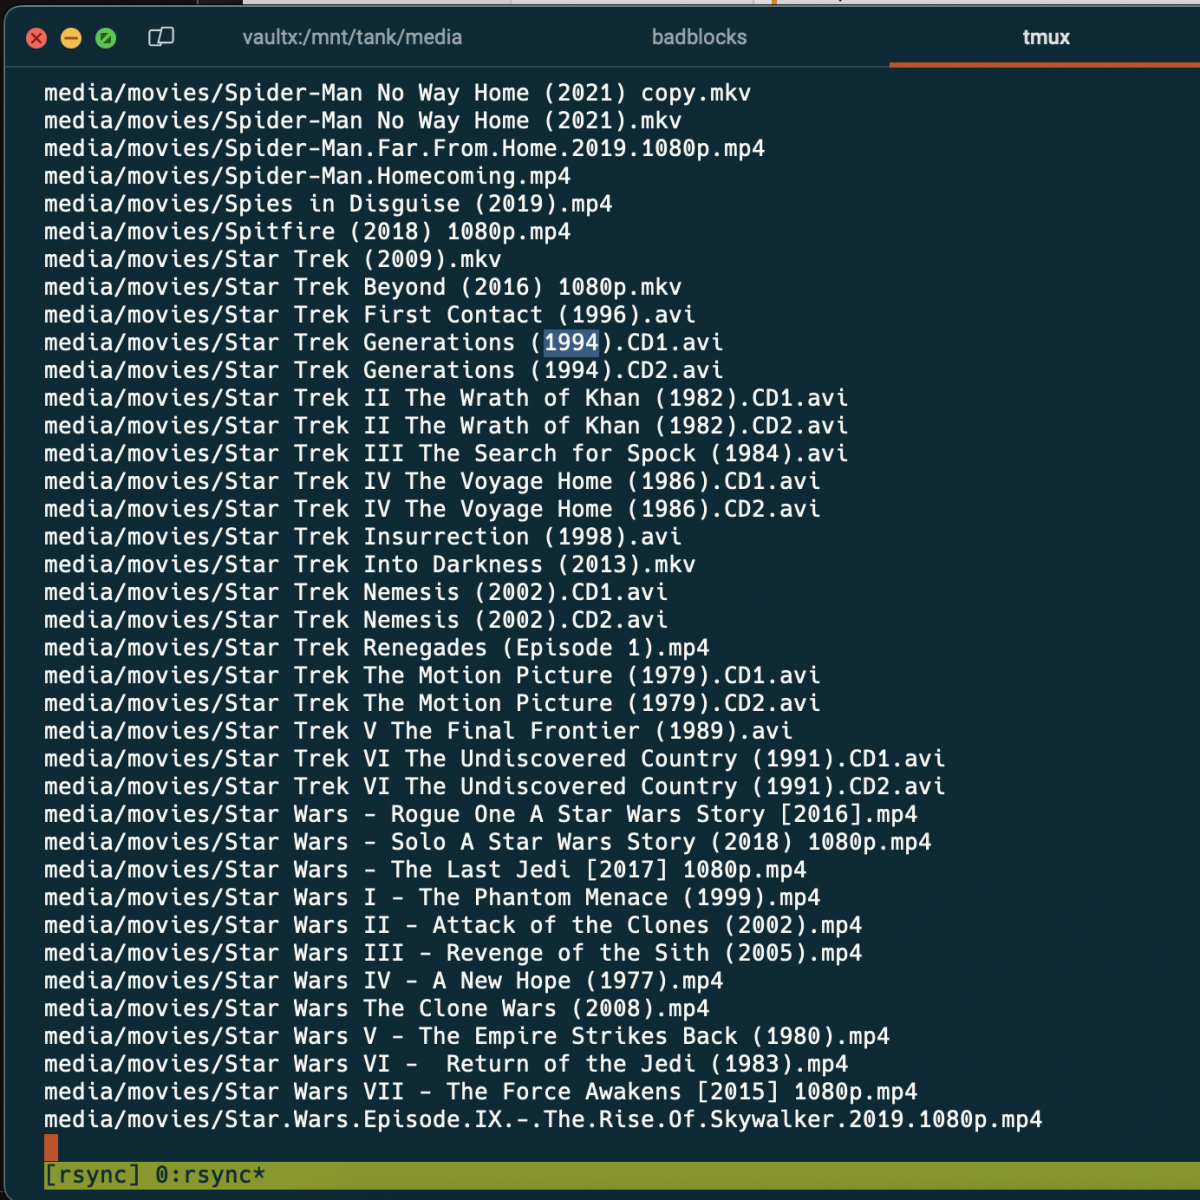Image resolution: width=1200 pixels, height=1200 pixels.
Task: Switch to the badblocks tab
Action: tap(699, 37)
